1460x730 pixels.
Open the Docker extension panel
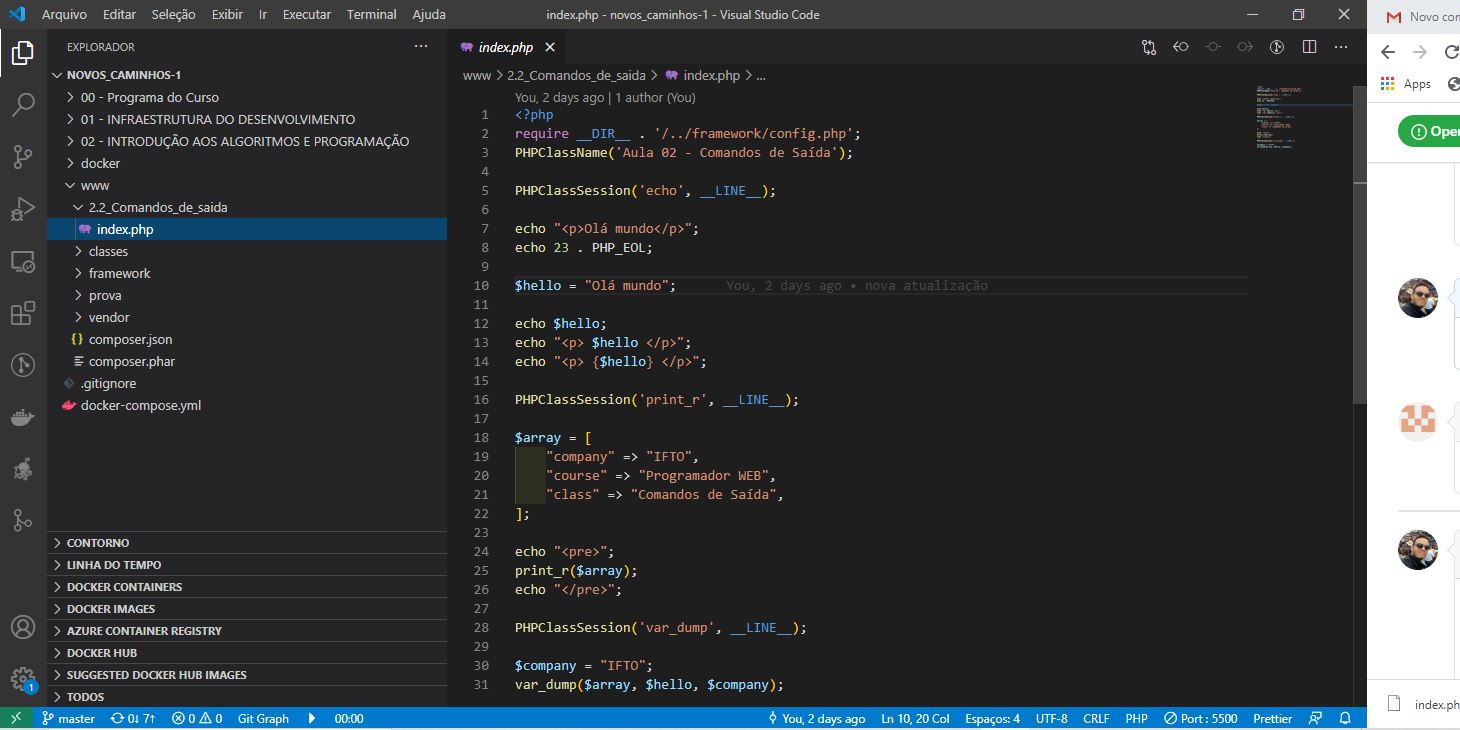tap(22, 417)
